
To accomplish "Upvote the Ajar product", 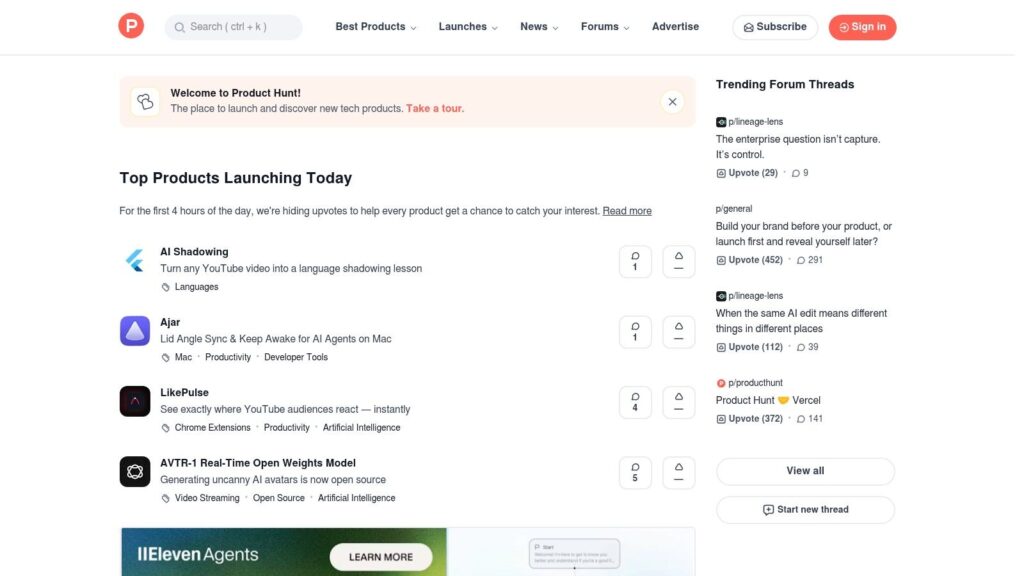I will (679, 332).
